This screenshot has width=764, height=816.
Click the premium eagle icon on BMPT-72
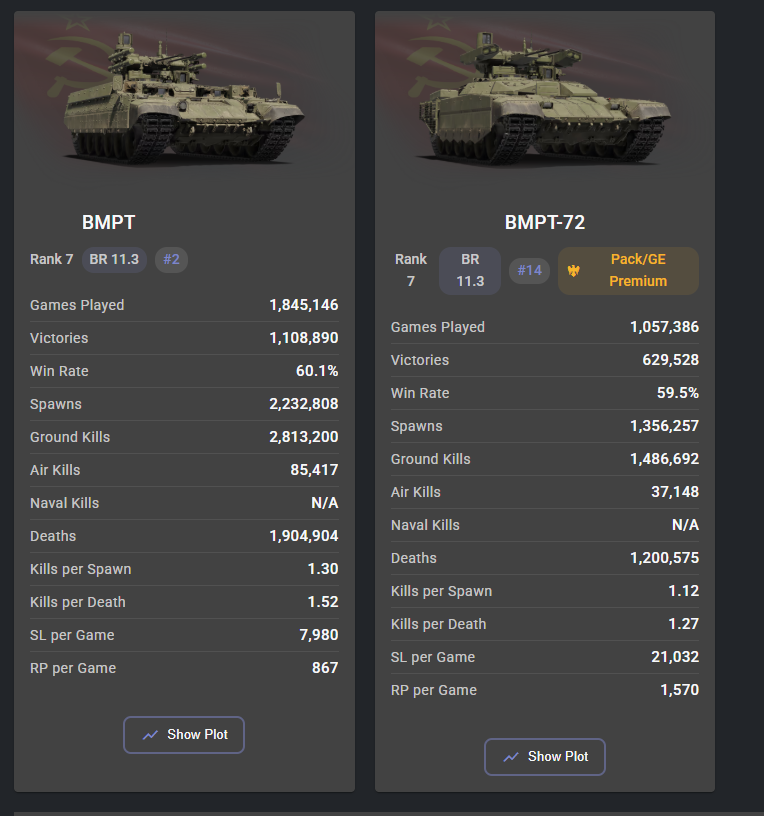(x=573, y=271)
